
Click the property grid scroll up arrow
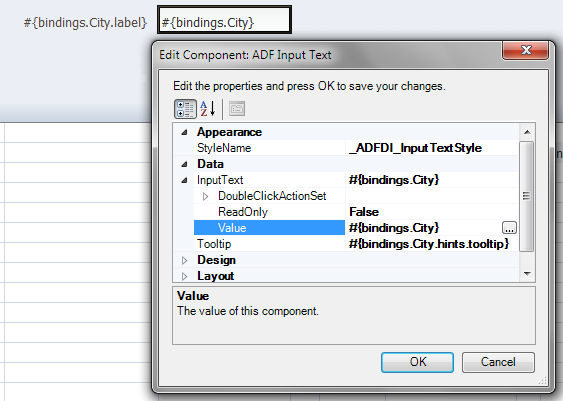tap(527, 132)
